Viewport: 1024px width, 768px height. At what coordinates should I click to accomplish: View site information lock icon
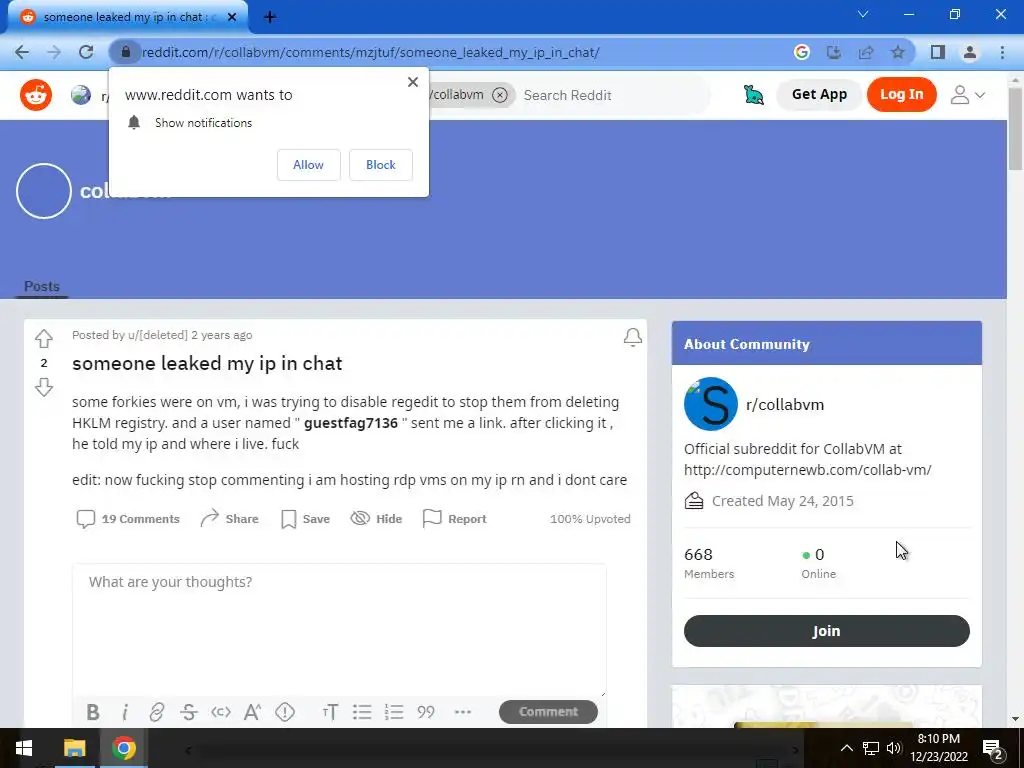coord(125,52)
